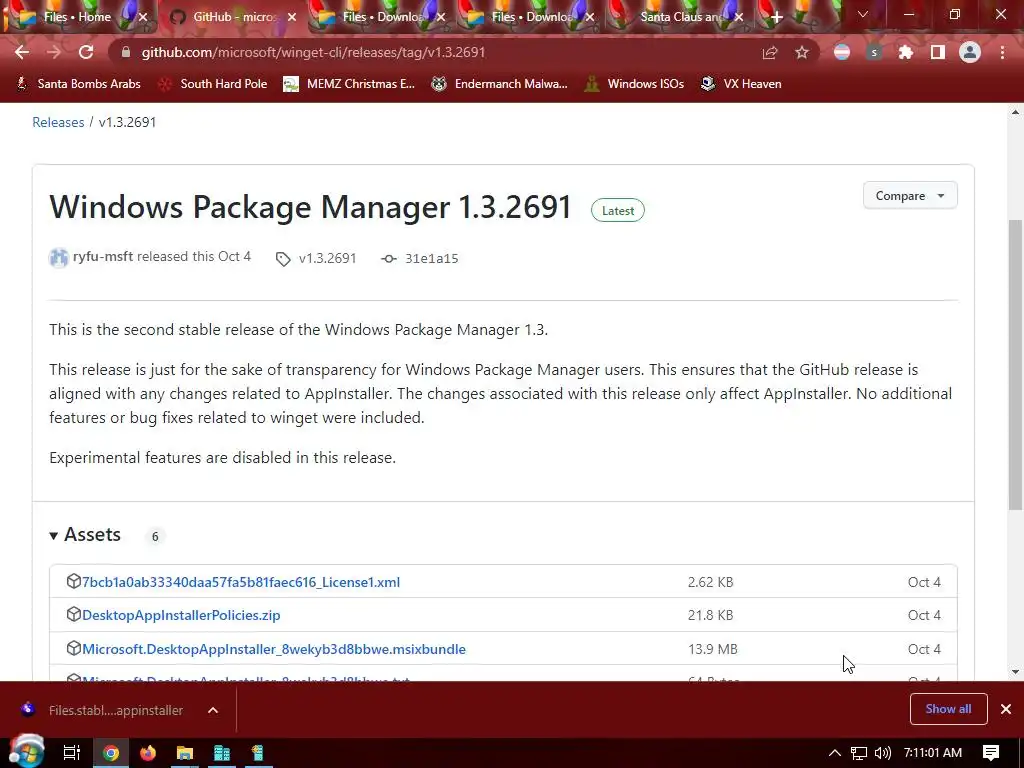Go back using the browser back arrow
1024x768 pixels.
(22, 52)
